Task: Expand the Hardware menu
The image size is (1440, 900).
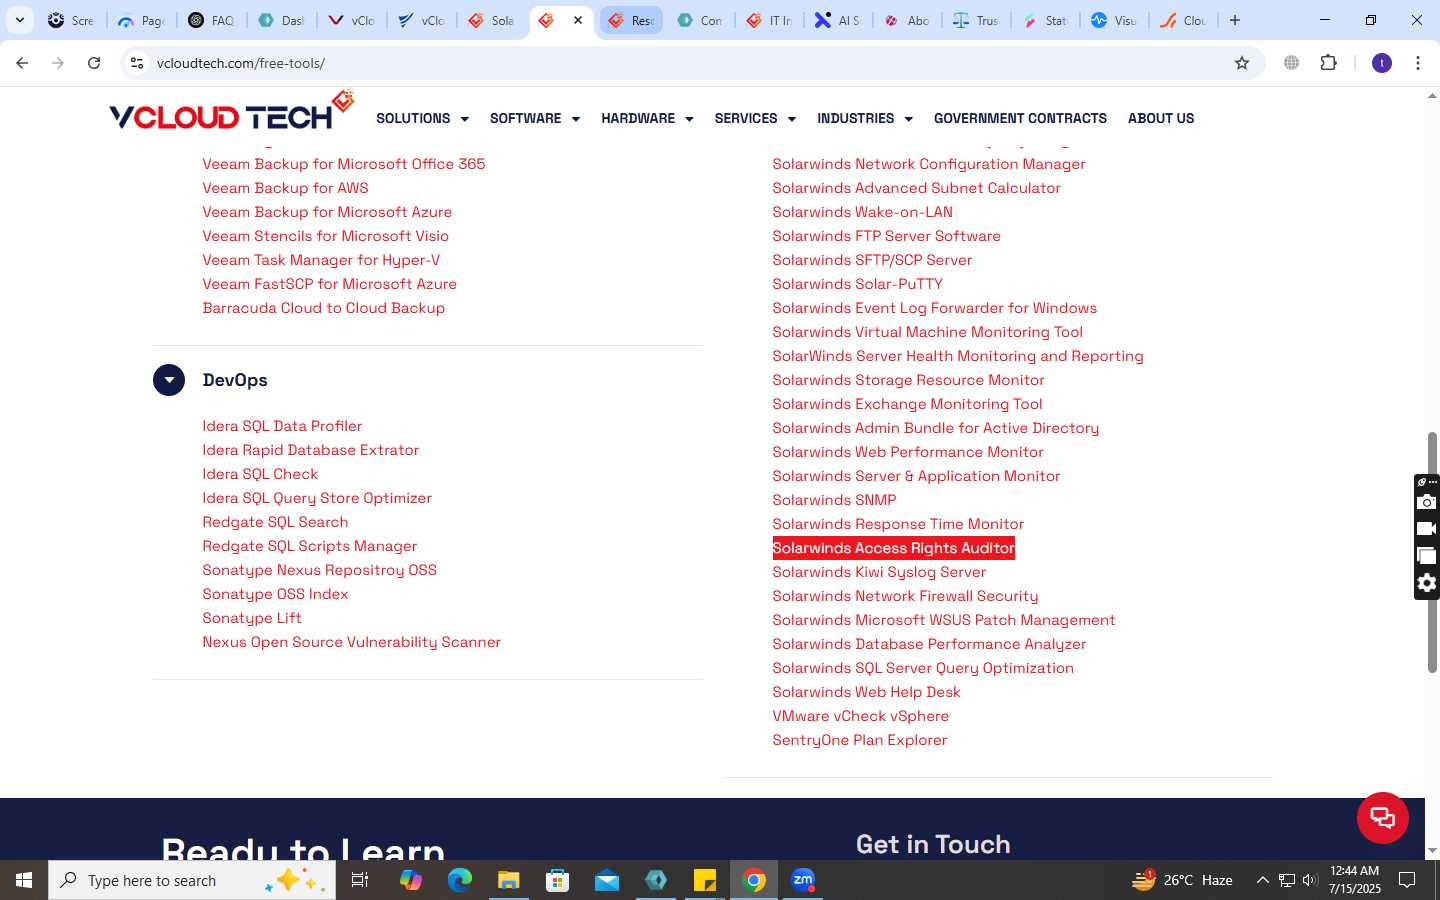Action: [x=647, y=118]
